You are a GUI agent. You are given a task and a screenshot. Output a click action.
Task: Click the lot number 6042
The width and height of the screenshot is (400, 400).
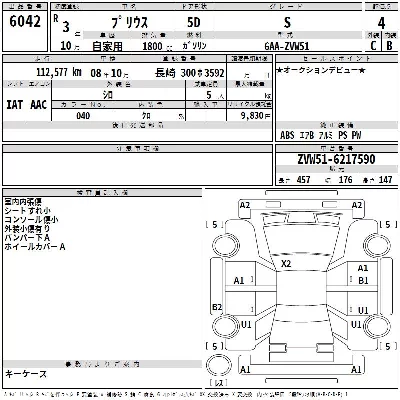(25, 22)
